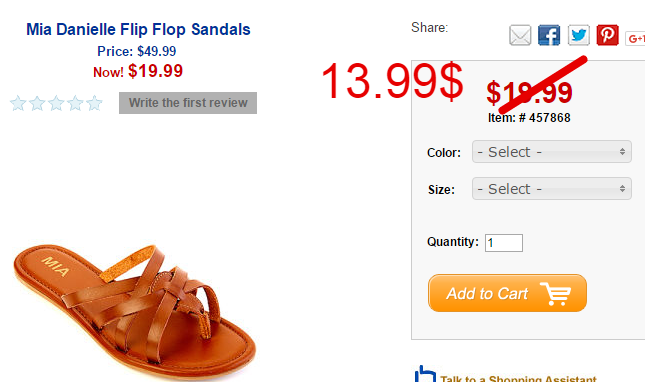Open Mia Danielle Flip Flop Sandals title link
645x382 pixels.
pyautogui.click(x=138, y=30)
